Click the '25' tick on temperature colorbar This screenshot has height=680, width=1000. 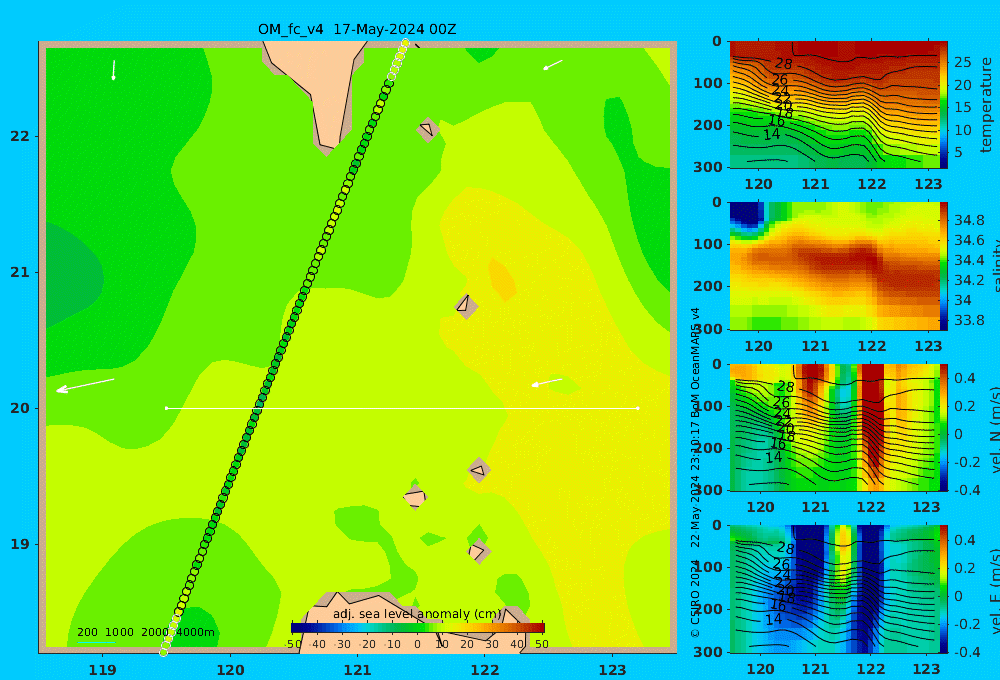click(963, 63)
